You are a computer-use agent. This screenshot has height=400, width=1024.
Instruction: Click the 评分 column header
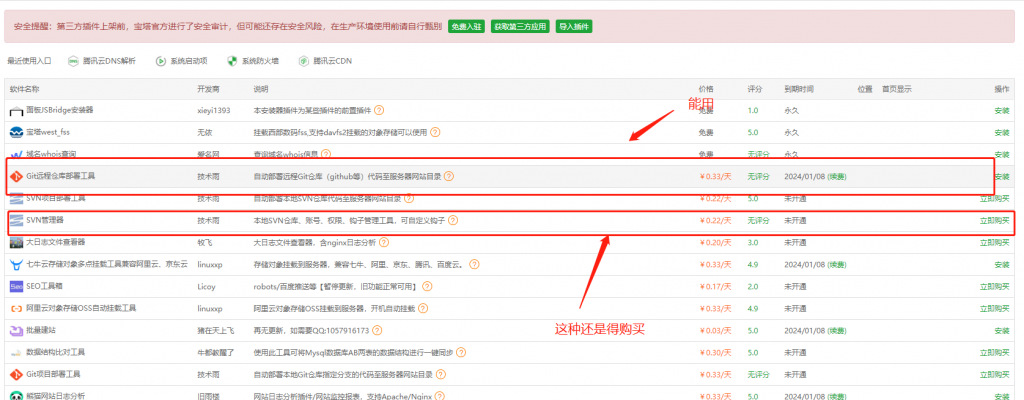click(x=754, y=89)
